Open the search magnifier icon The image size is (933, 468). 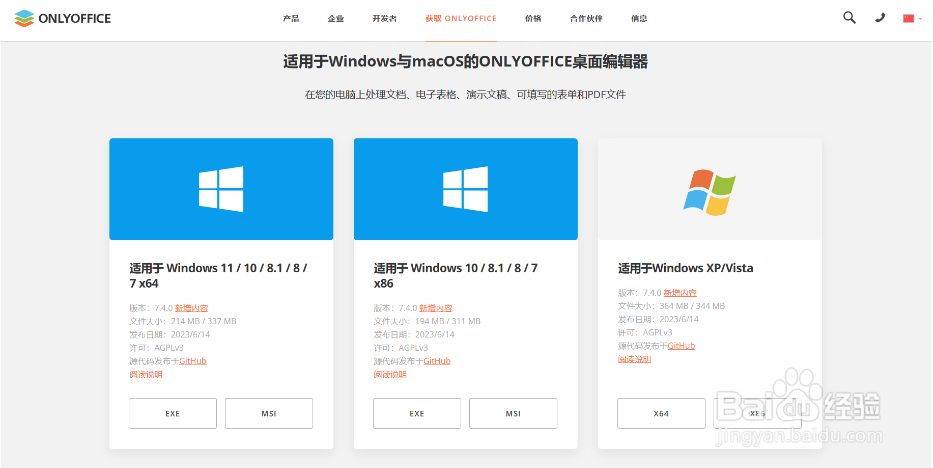(850, 18)
